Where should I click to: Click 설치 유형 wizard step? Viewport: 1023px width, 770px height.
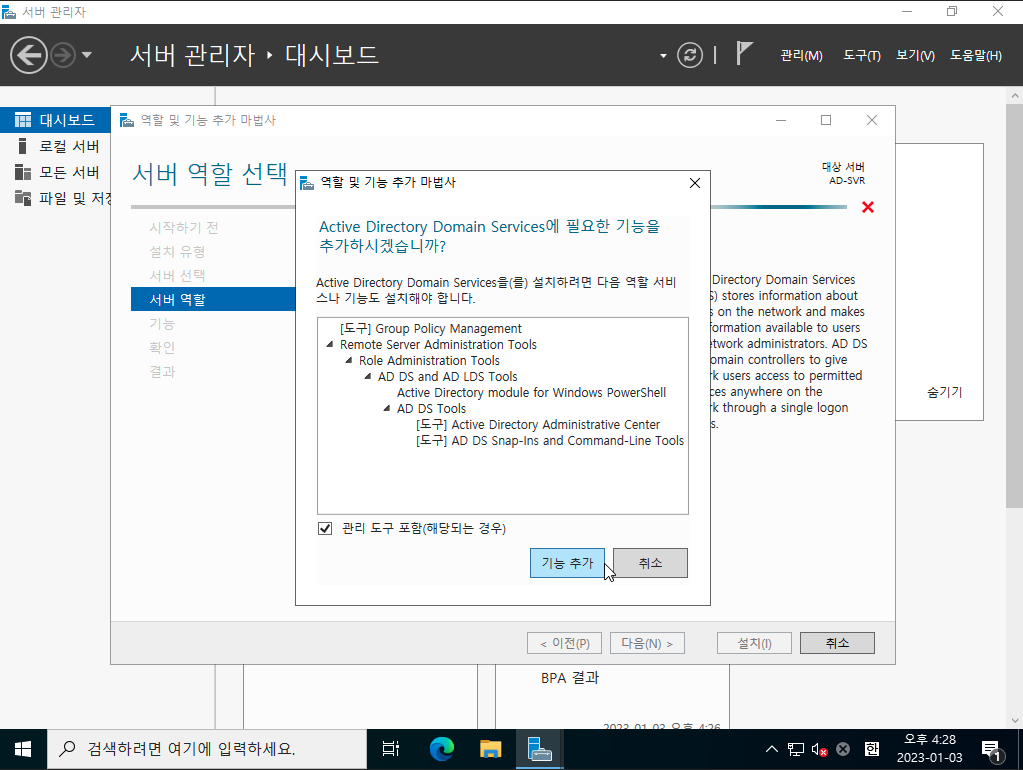point(177,251)
